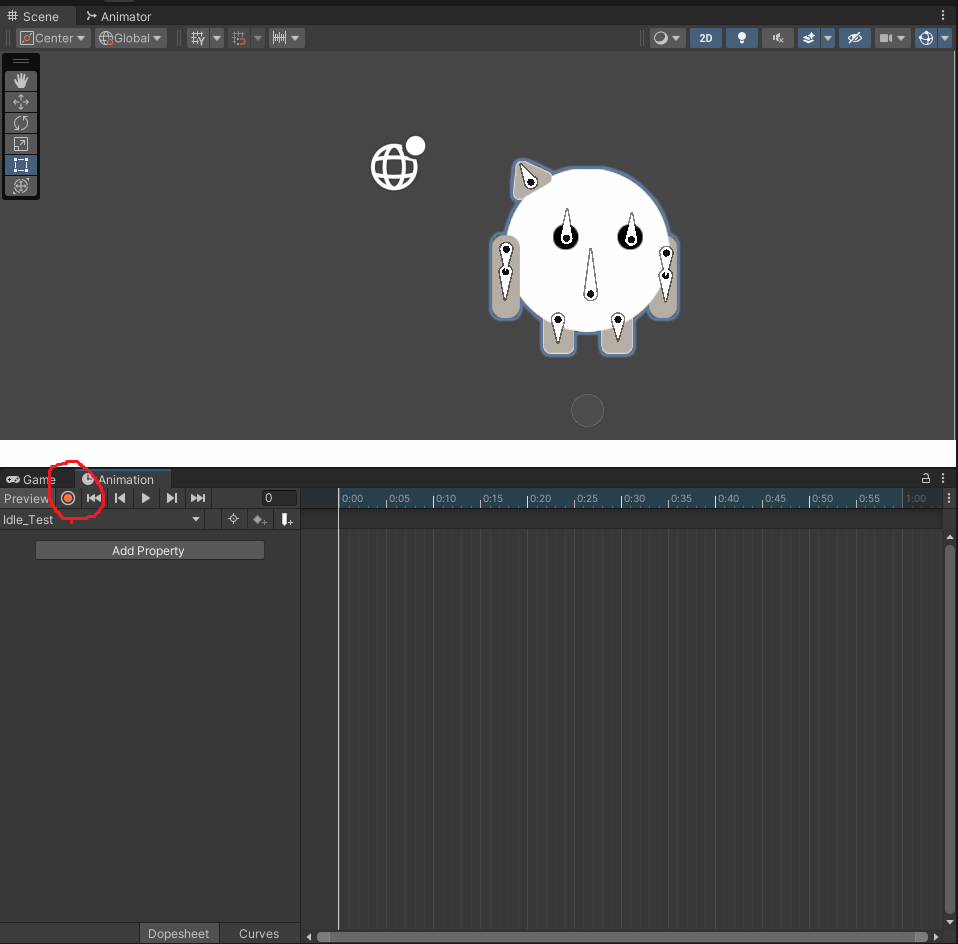Switch to the Curves tab

click(258, 933)
